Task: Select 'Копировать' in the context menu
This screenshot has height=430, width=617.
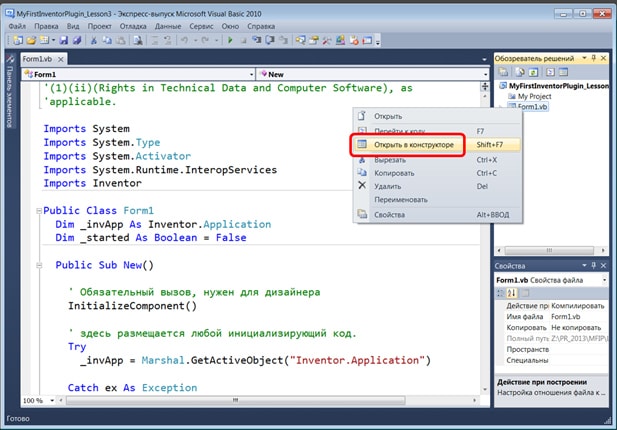Action: [394, 173]
